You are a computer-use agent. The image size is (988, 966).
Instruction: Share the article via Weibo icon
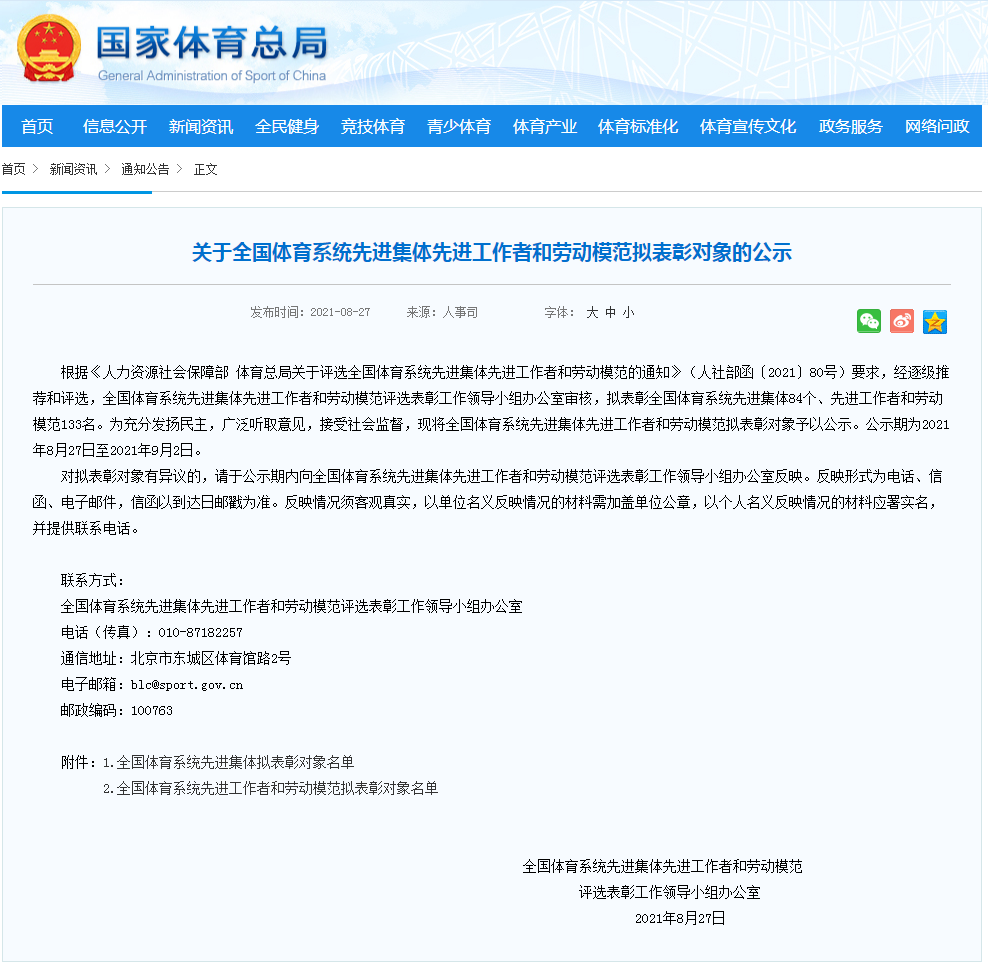pos(902,321)
